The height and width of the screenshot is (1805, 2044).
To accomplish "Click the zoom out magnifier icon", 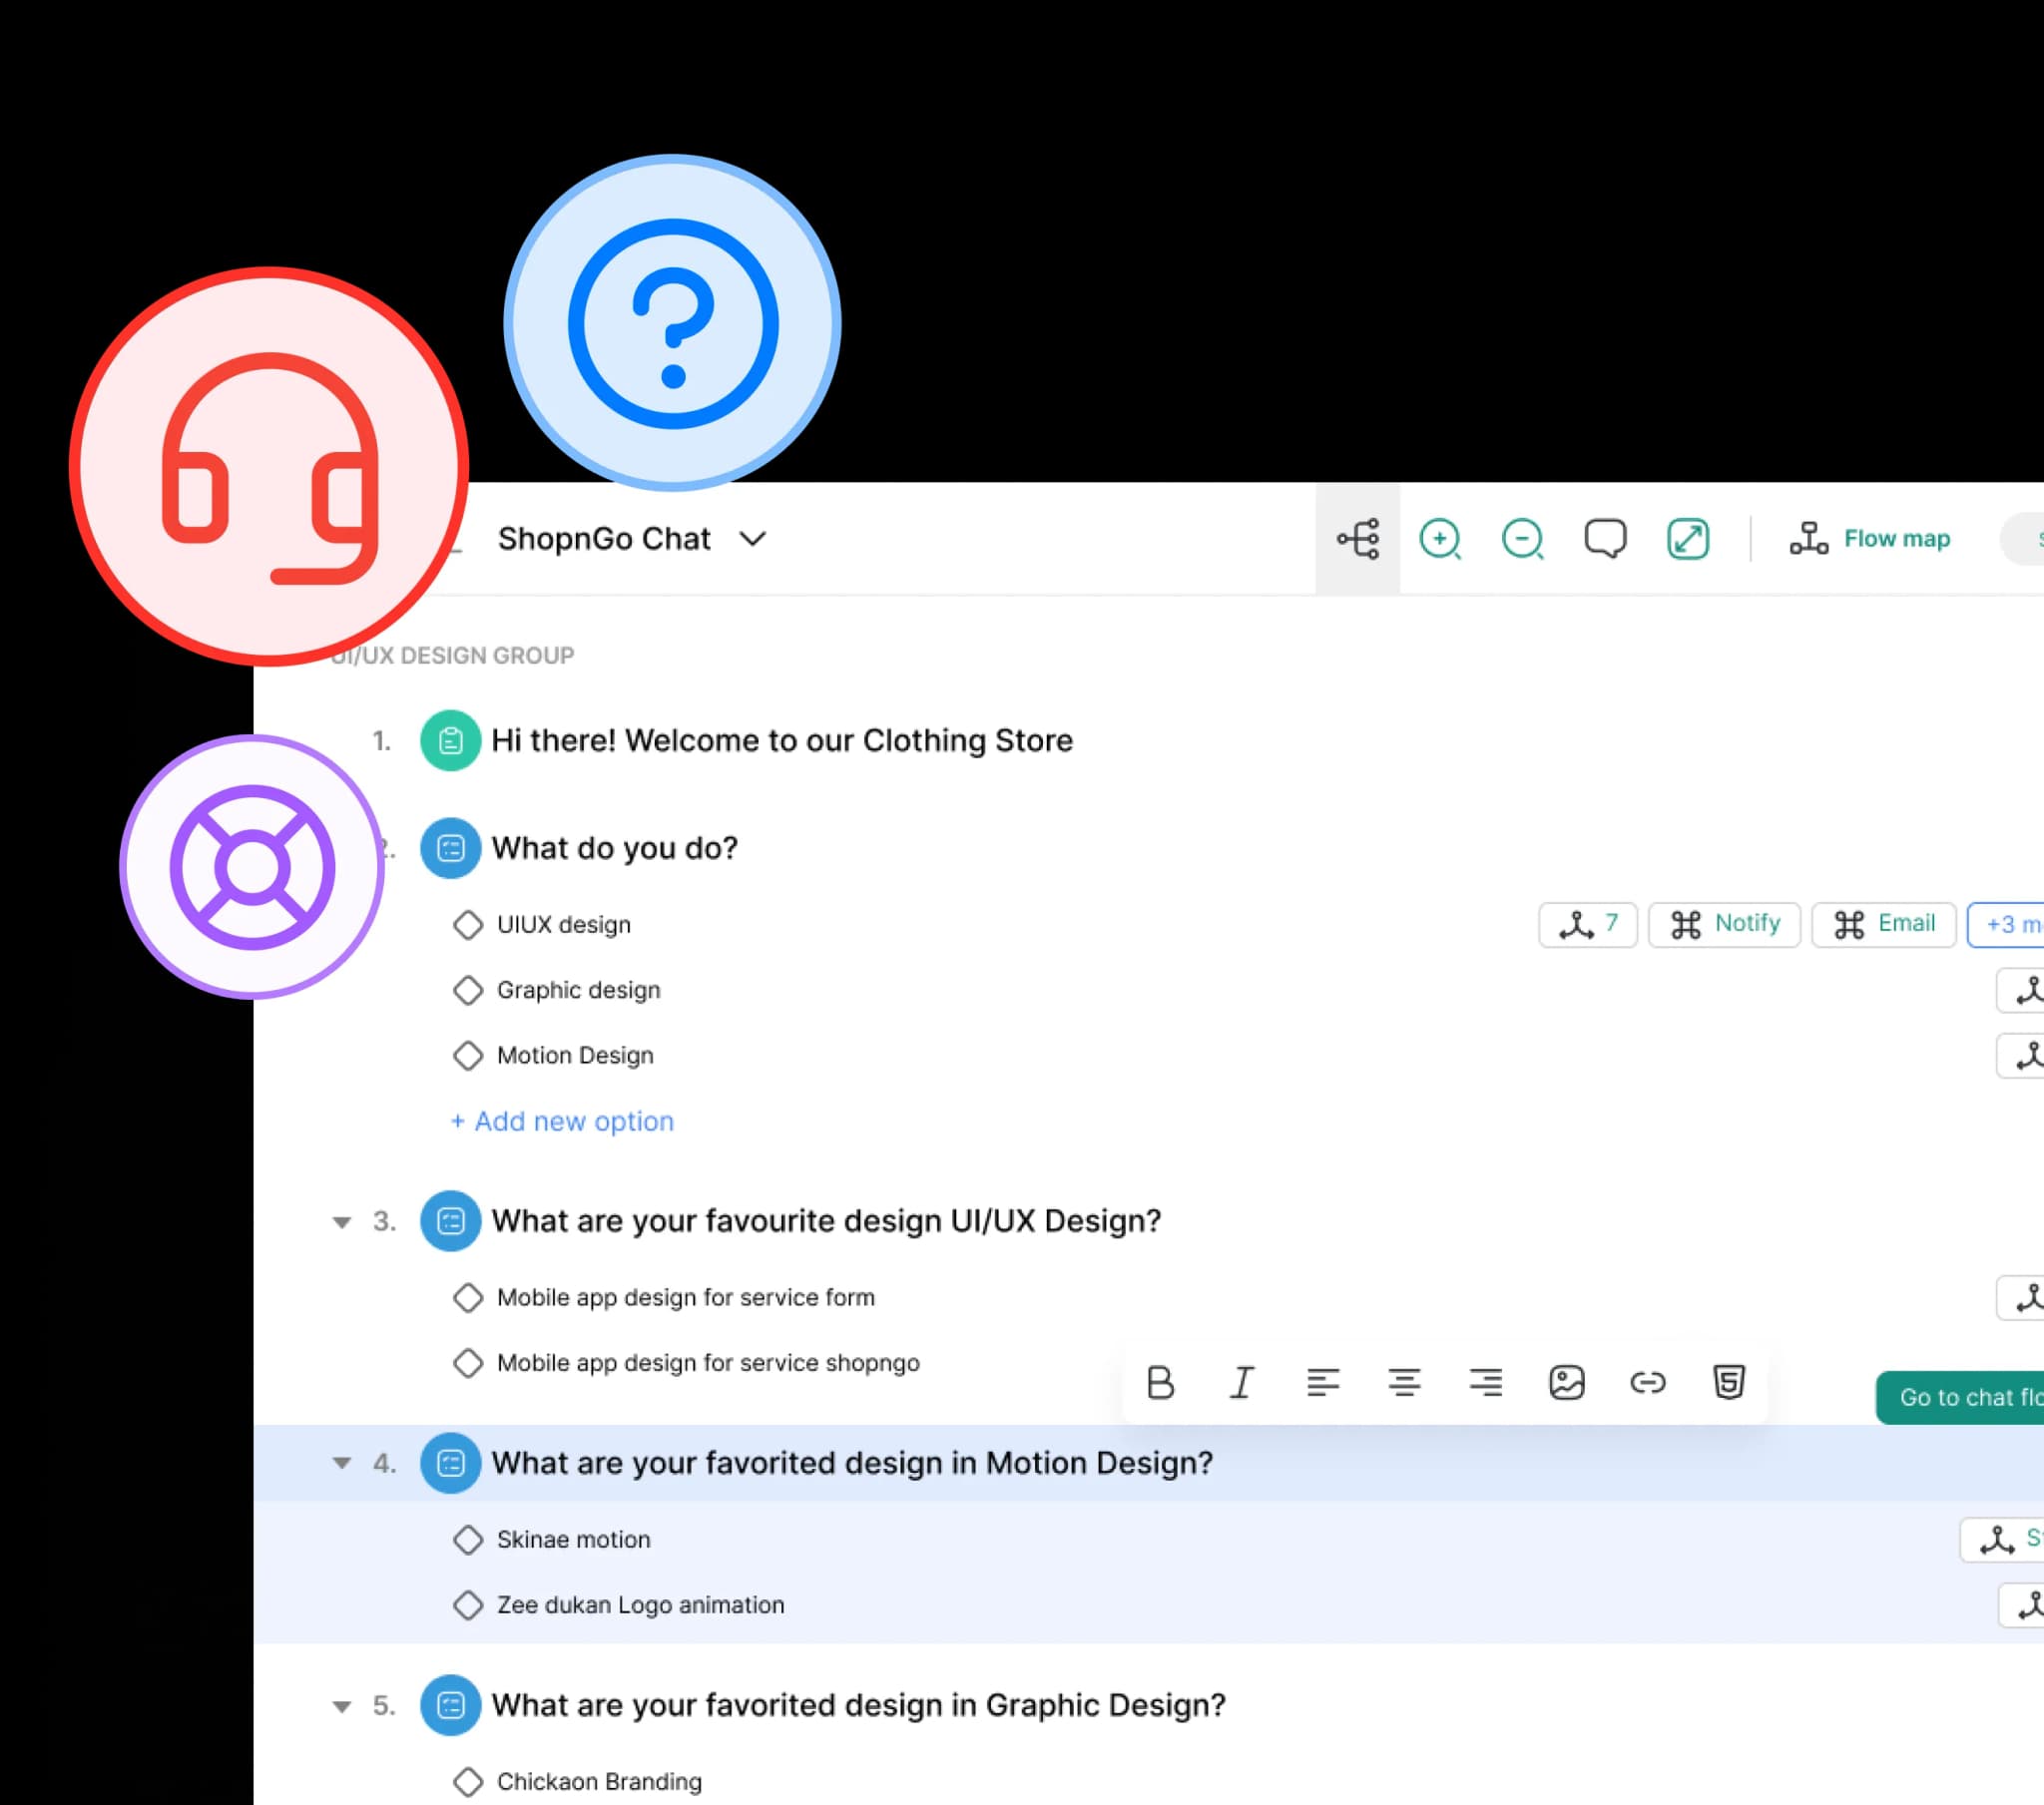I will point(1522,540).
